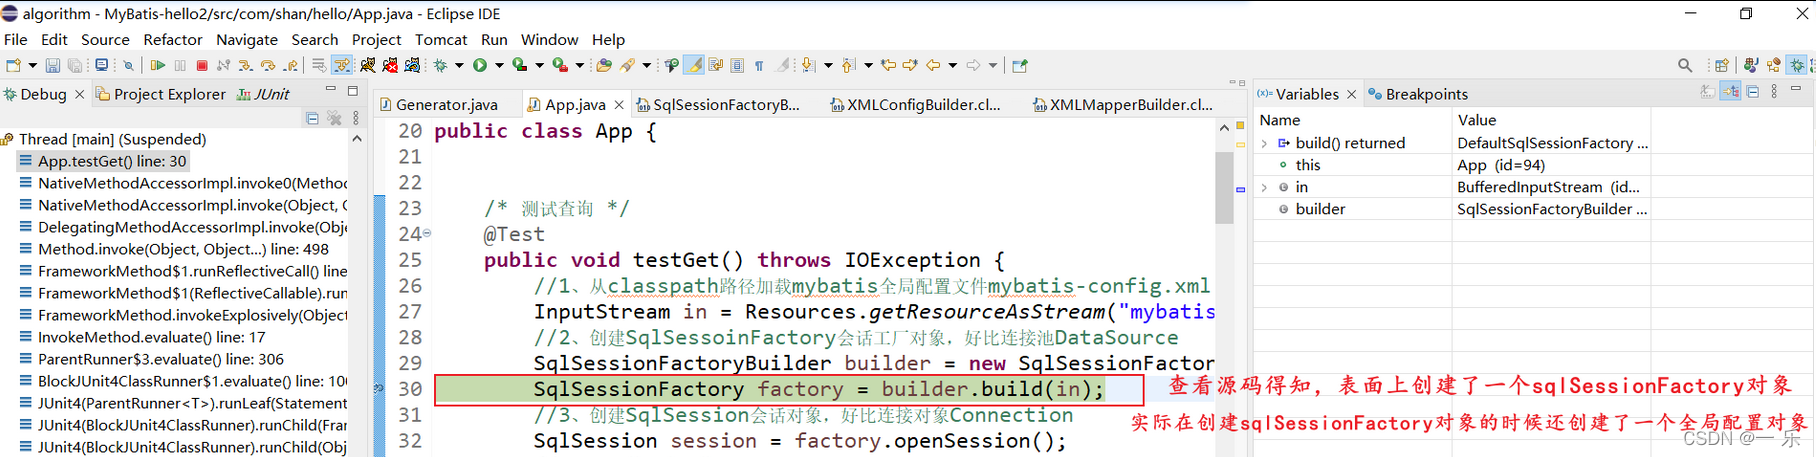Close the App.java editor tab

(x=619, y=104)
